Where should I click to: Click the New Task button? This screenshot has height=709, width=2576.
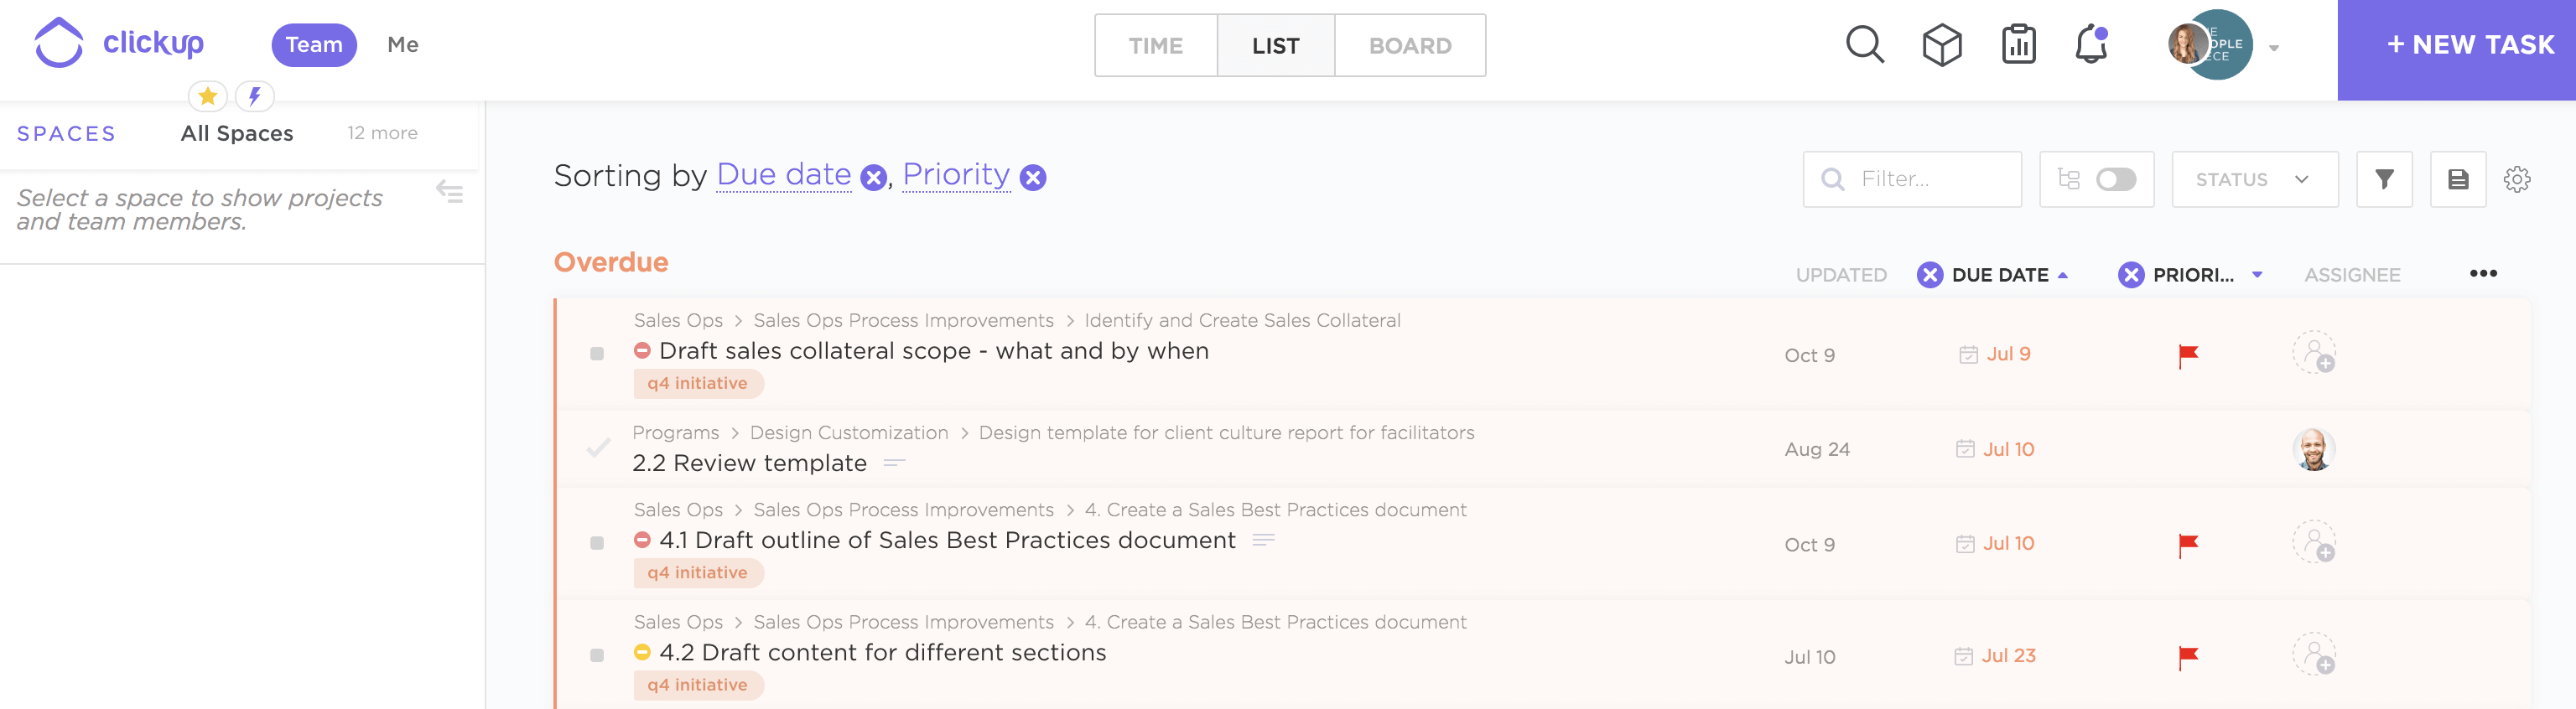[2456, 45]
